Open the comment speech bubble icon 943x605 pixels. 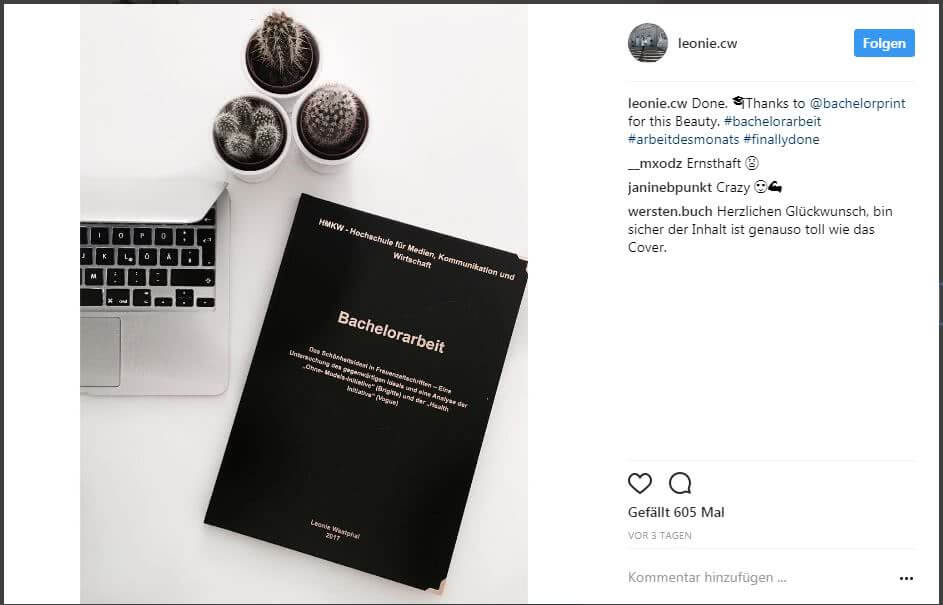click(x=680, y=483)
